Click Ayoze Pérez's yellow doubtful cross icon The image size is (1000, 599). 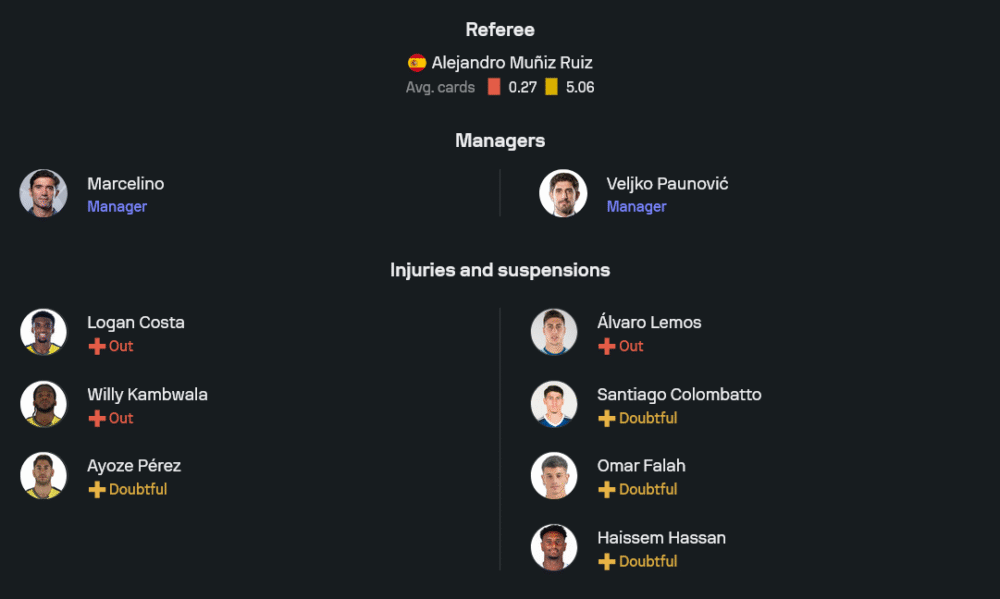coord(97,489)
